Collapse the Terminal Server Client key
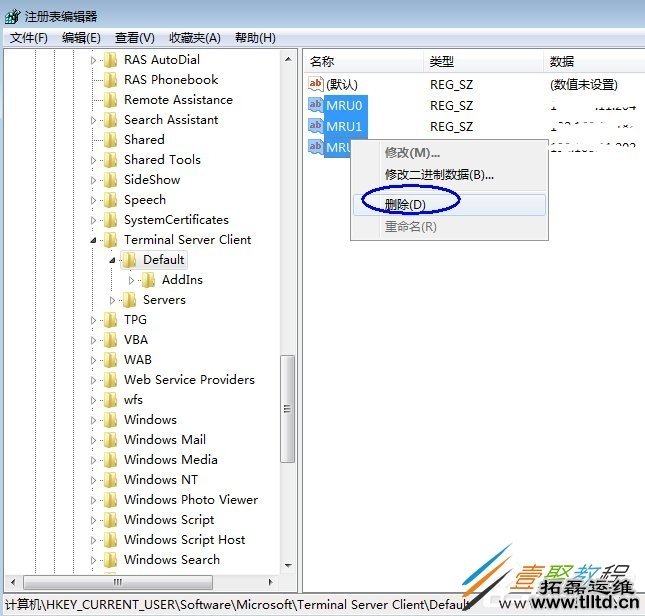This screenshot has height=616, width=645. (x=93, y=240)
